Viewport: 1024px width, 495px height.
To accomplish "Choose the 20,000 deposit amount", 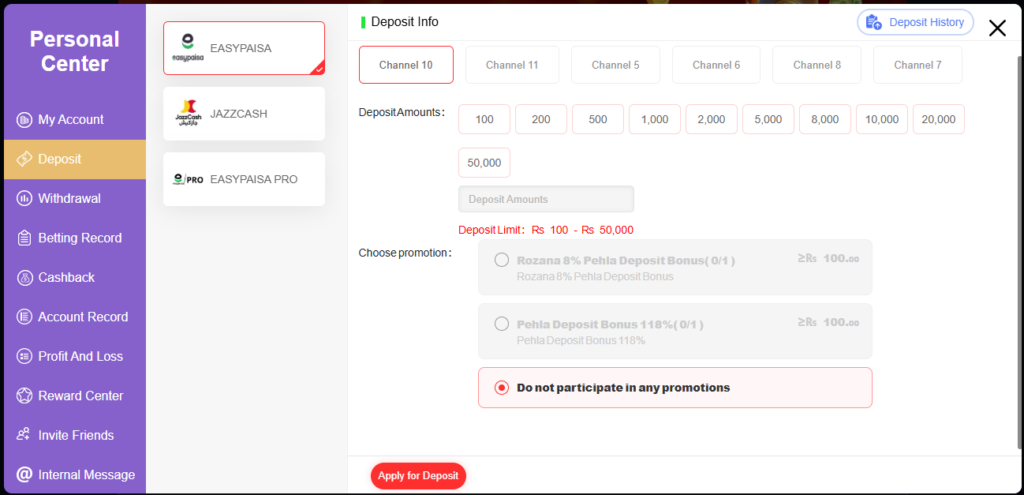I will pyautogui.click(x=938, y=120).
